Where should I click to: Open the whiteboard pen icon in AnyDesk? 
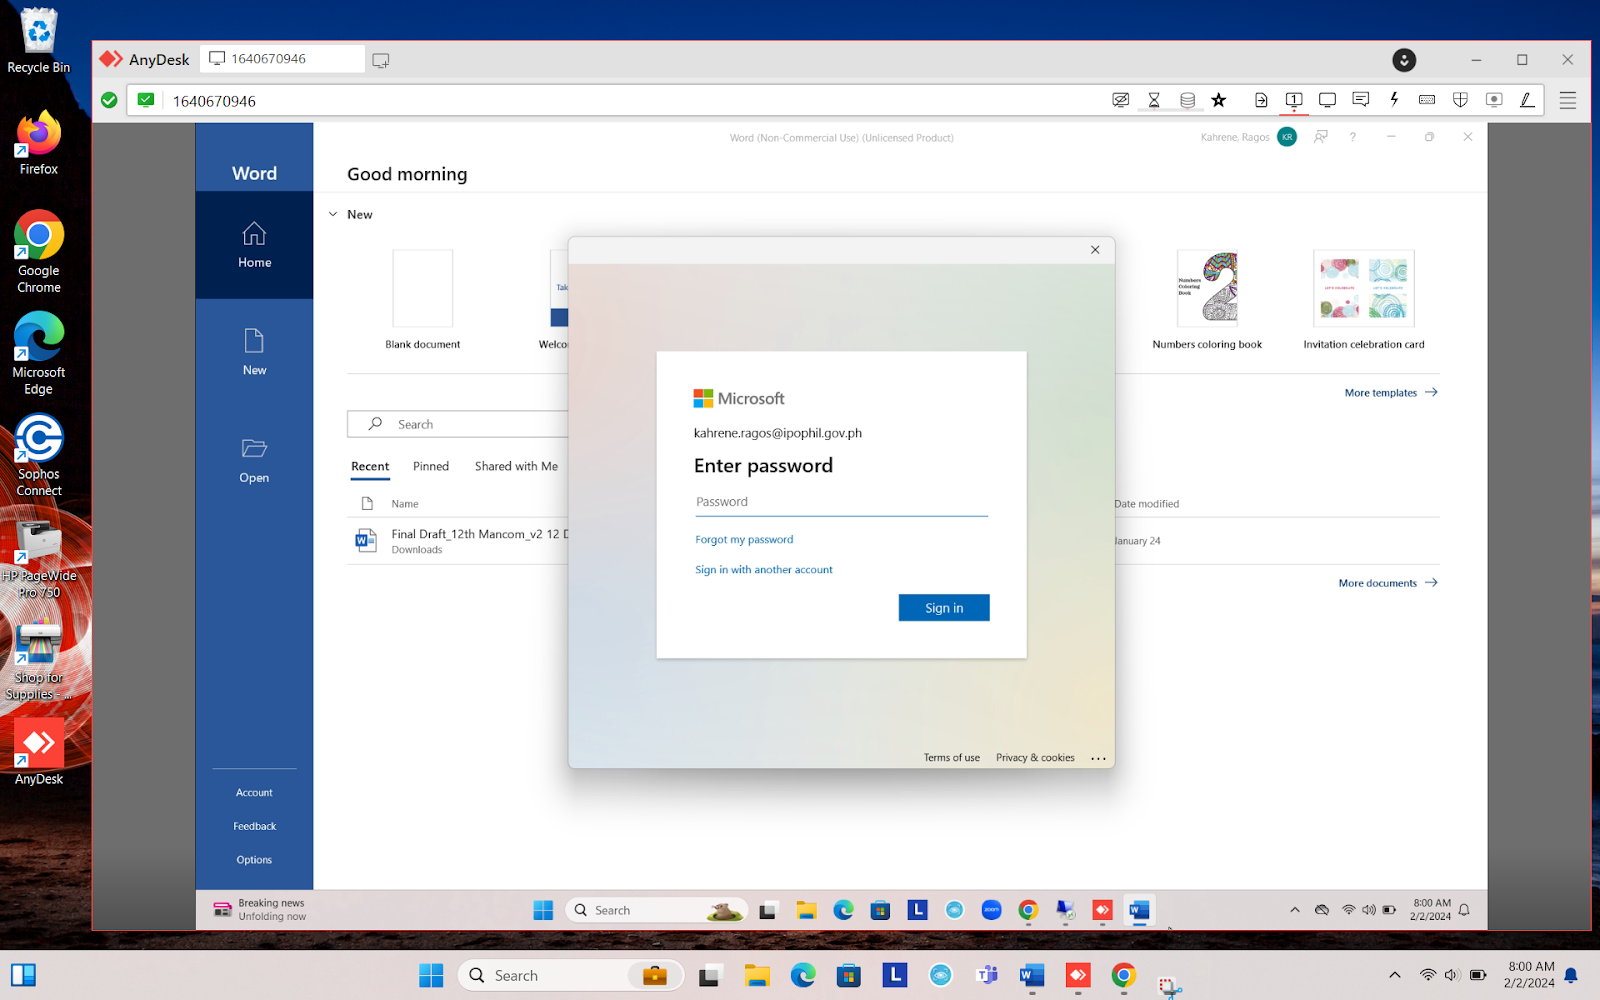tap(1527, 100)
